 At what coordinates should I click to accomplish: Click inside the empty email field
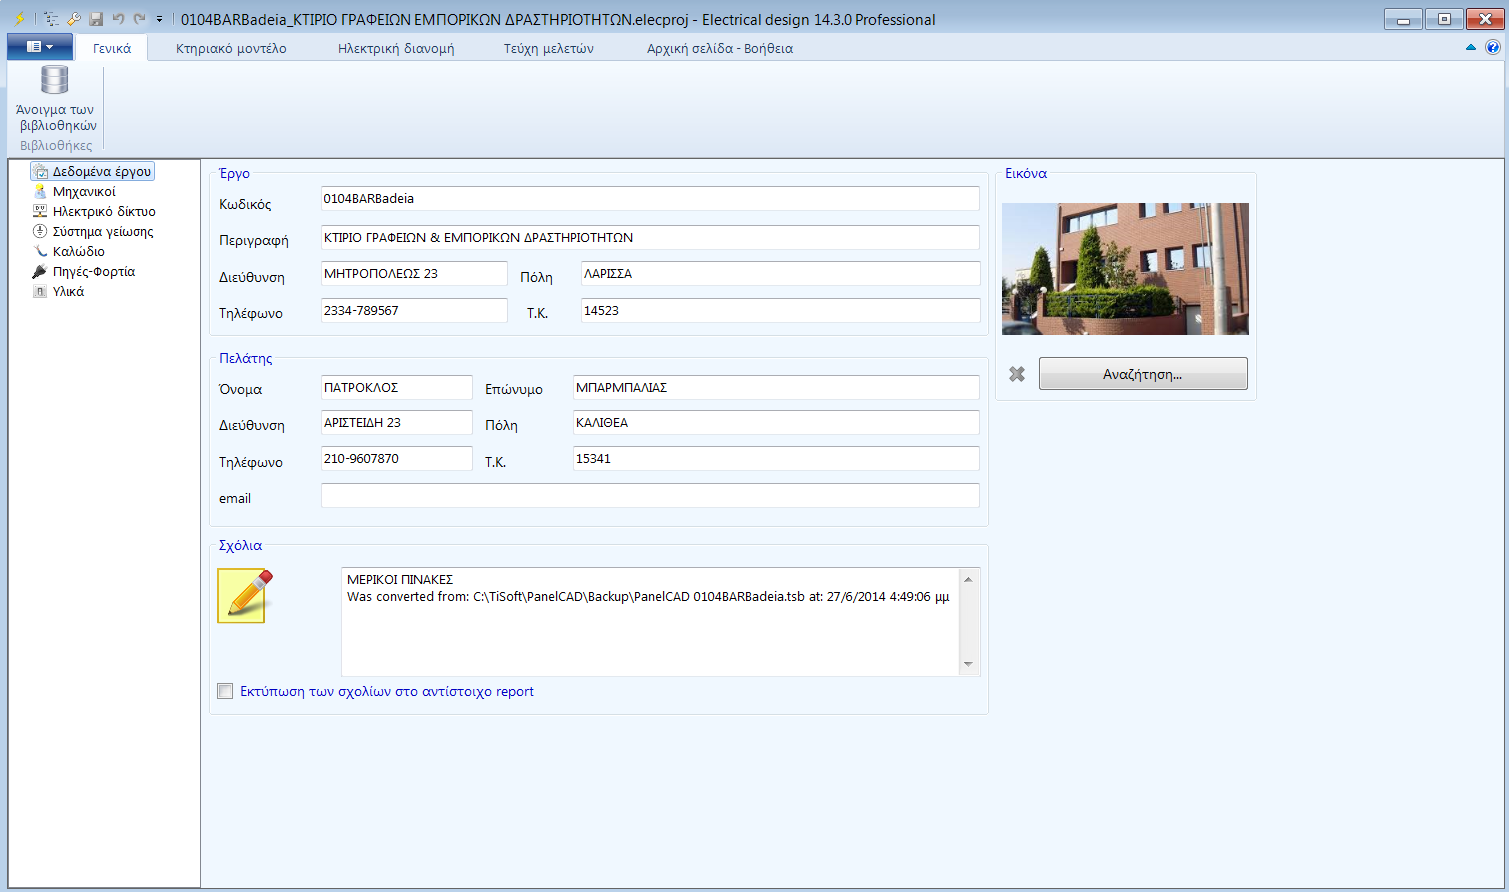click(650, 495)
